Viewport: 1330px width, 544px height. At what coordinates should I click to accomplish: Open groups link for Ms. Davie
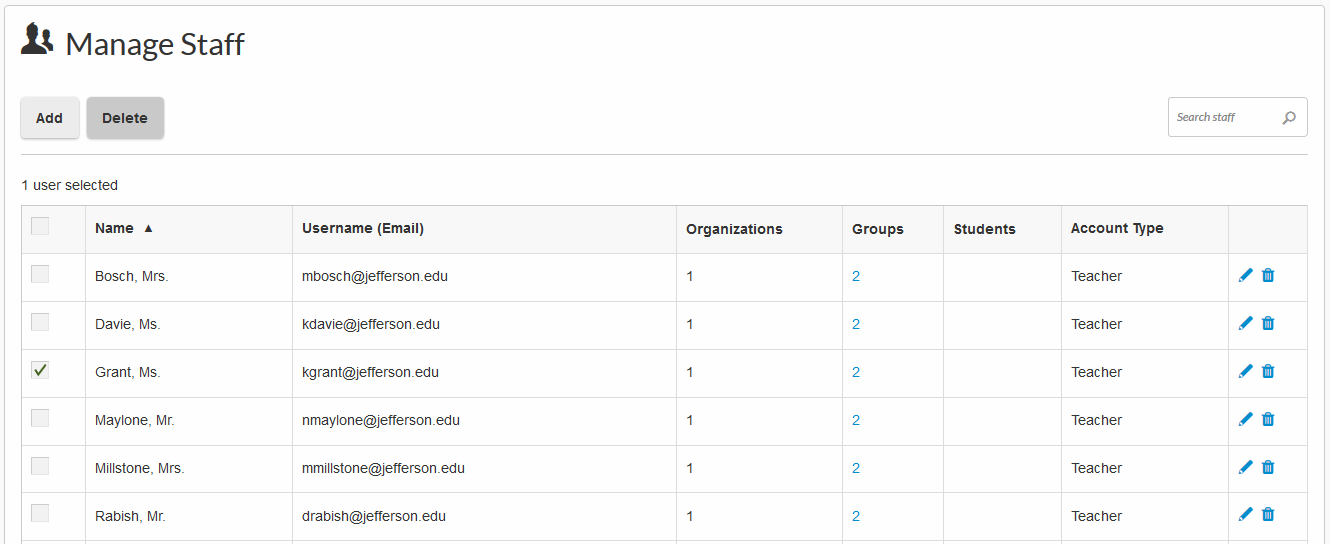click(856, 324)
